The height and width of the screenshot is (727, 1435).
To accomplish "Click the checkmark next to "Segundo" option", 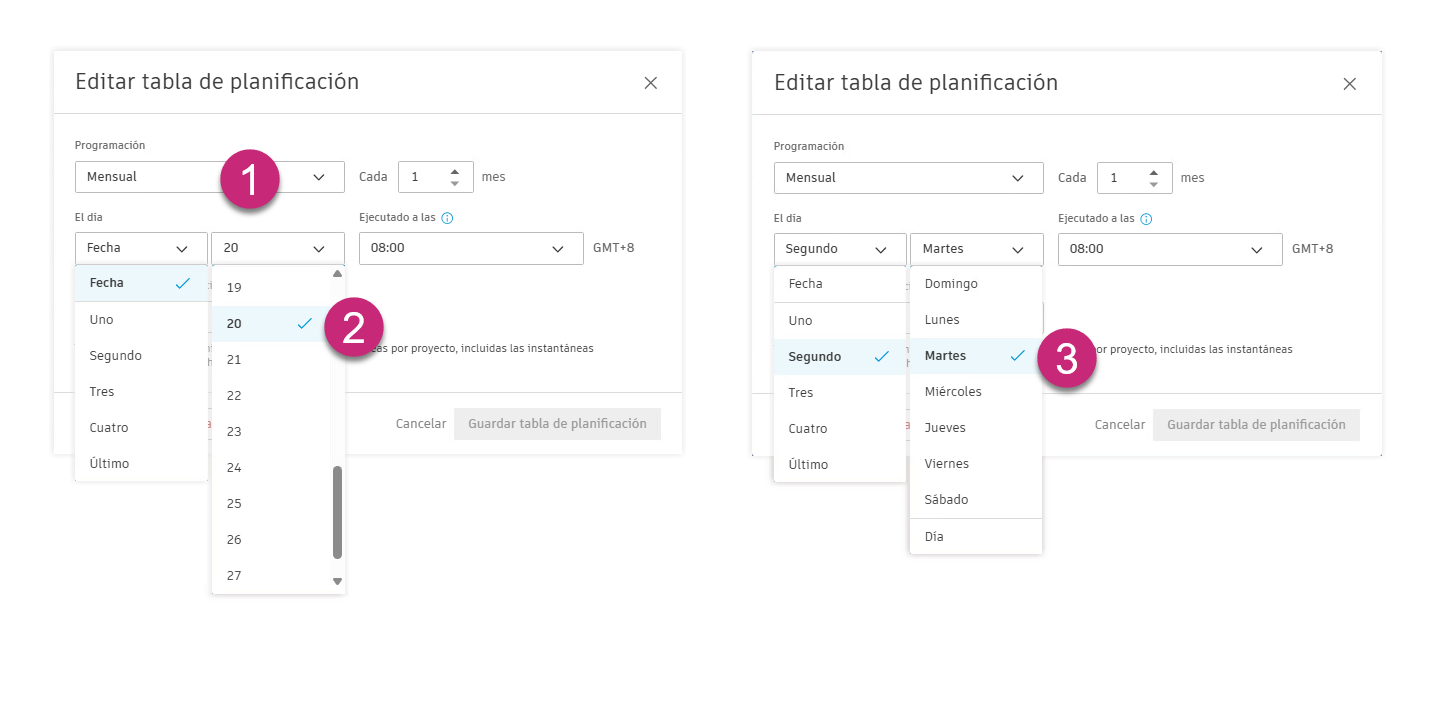I will 881,356.
